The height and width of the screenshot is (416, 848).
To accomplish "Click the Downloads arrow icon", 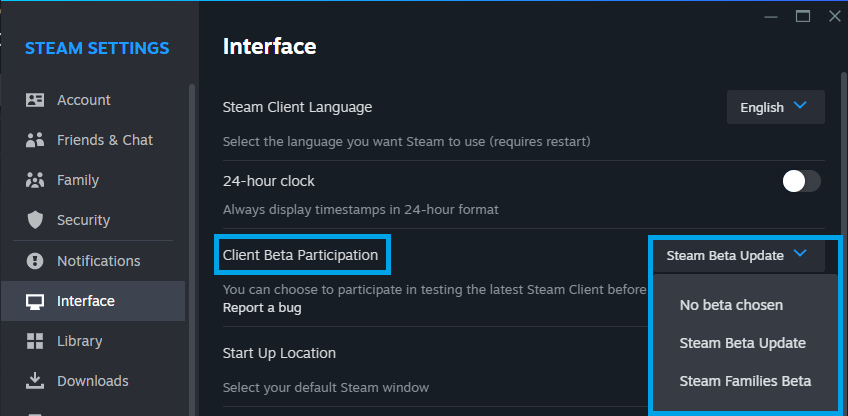I will coord(35,381).
